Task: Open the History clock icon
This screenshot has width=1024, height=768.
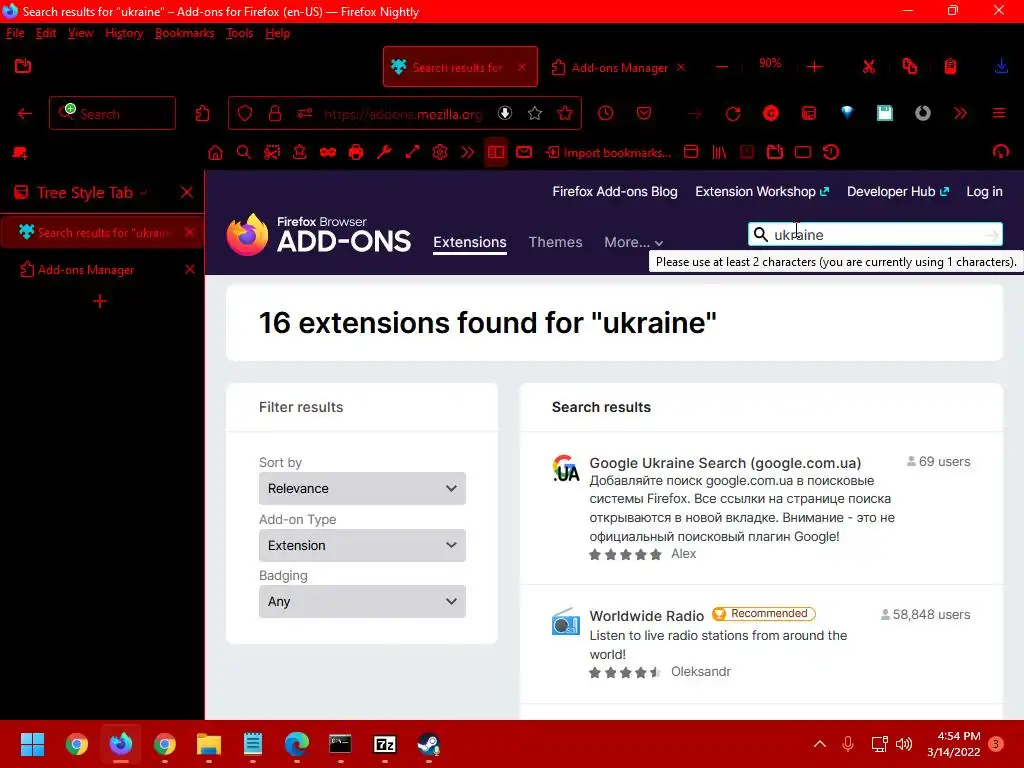Action: pyautogui.click(x=605, y=113)
